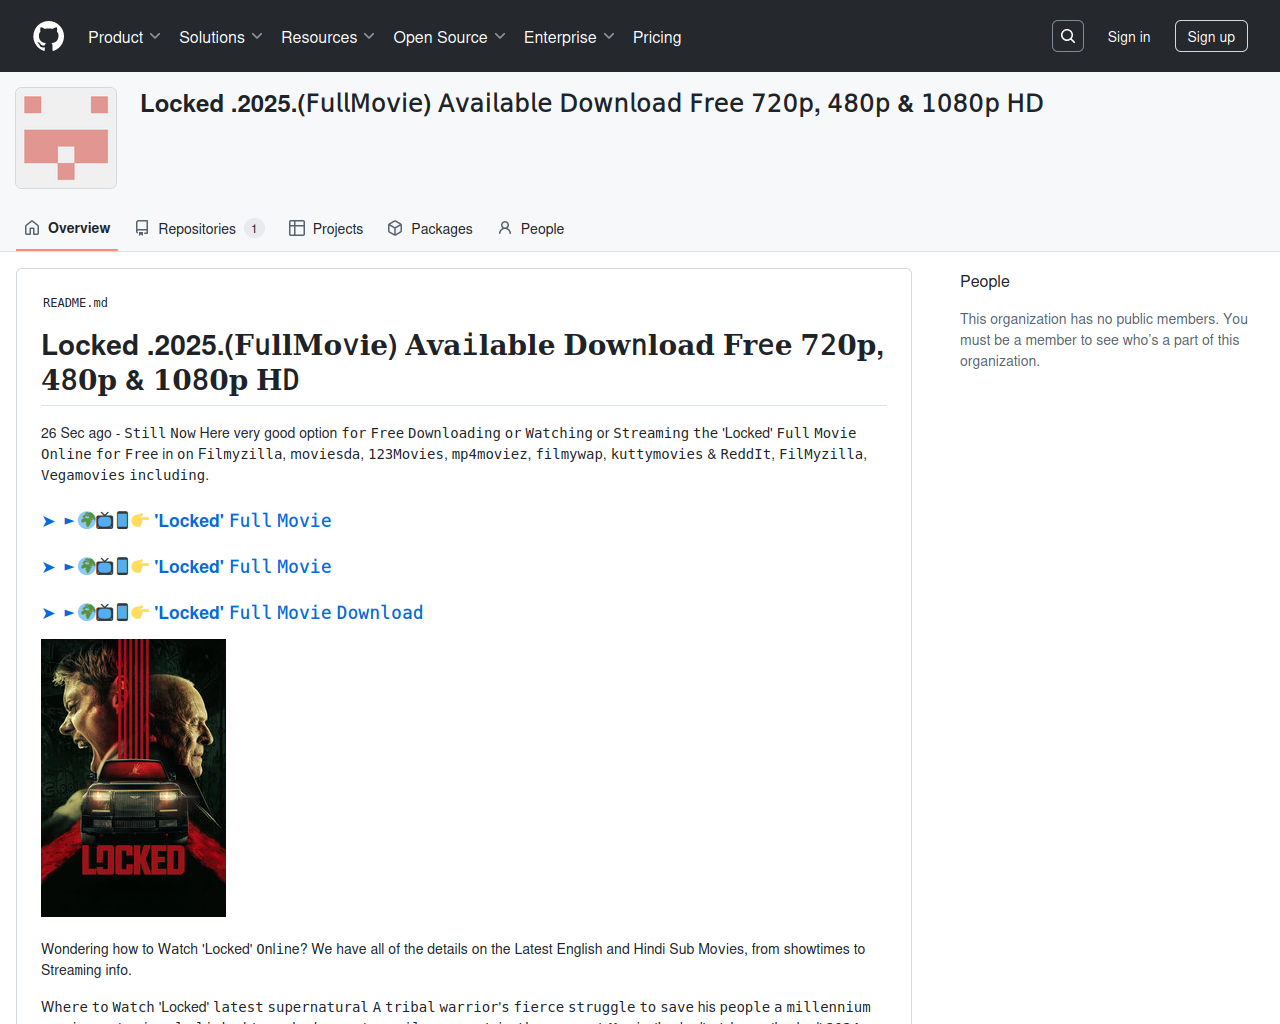The image size is (1280, 1024).
Task: Click the organization's pink avatar image
Action: pos(66,138)
